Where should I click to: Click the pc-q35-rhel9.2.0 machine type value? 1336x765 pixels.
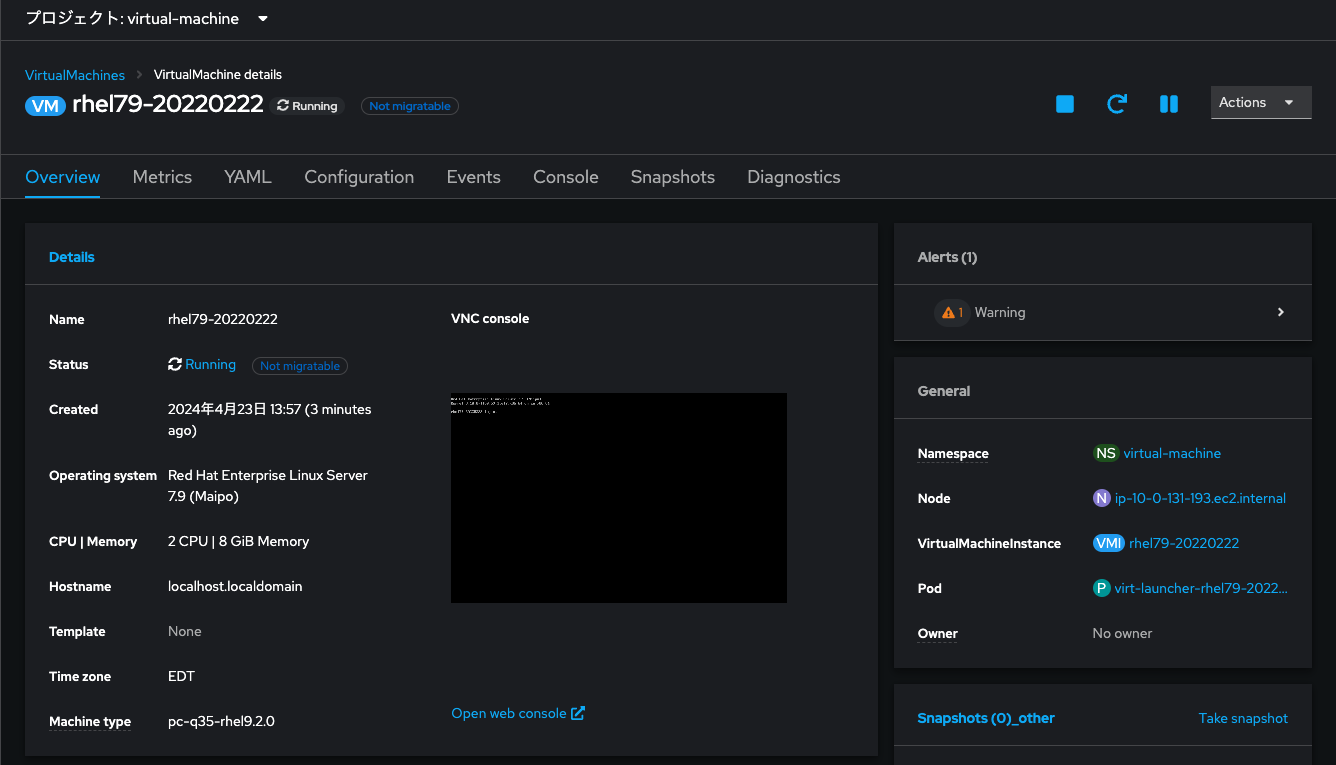click(x=221, y=721)
